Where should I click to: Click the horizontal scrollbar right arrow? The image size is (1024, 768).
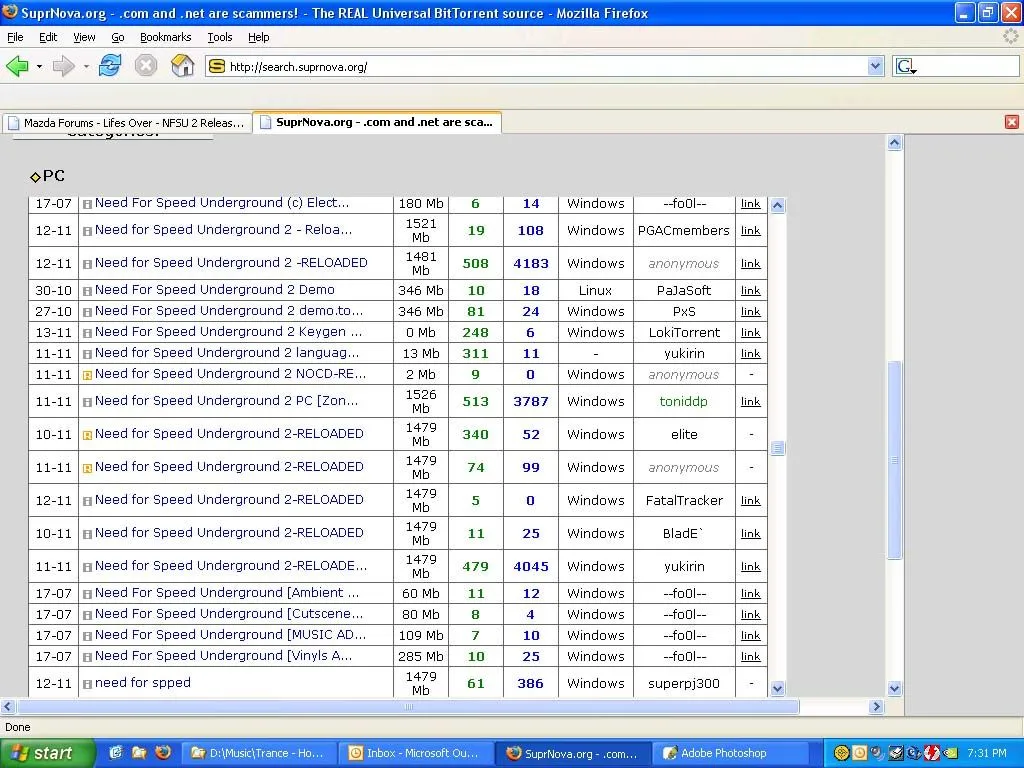[x=876, y=707]
